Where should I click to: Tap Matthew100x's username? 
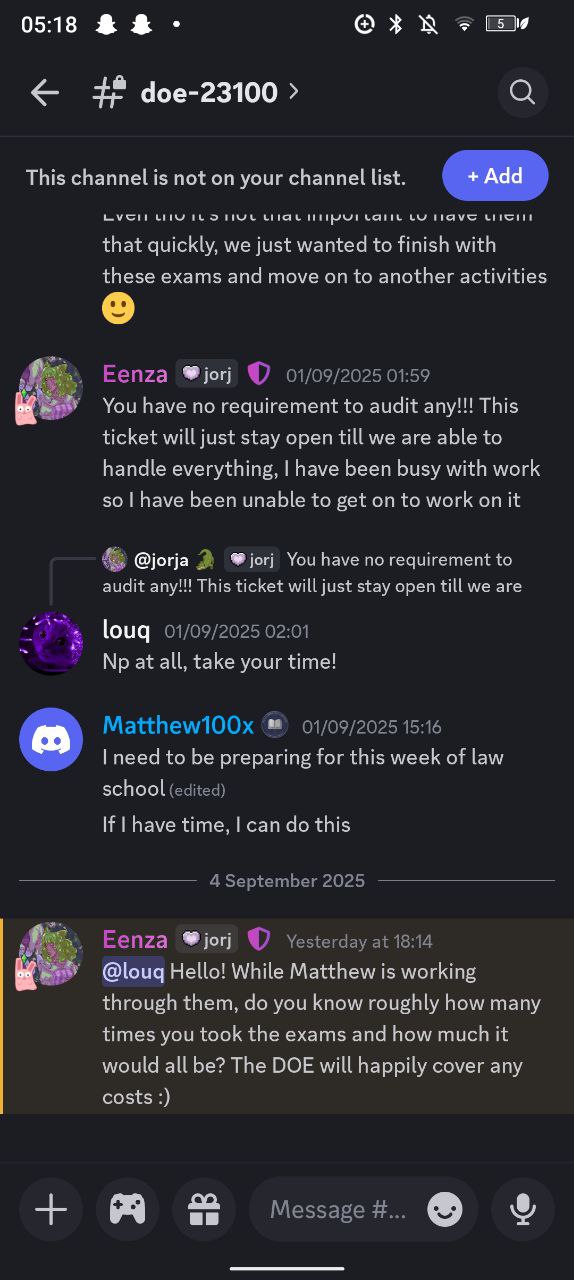178,725
